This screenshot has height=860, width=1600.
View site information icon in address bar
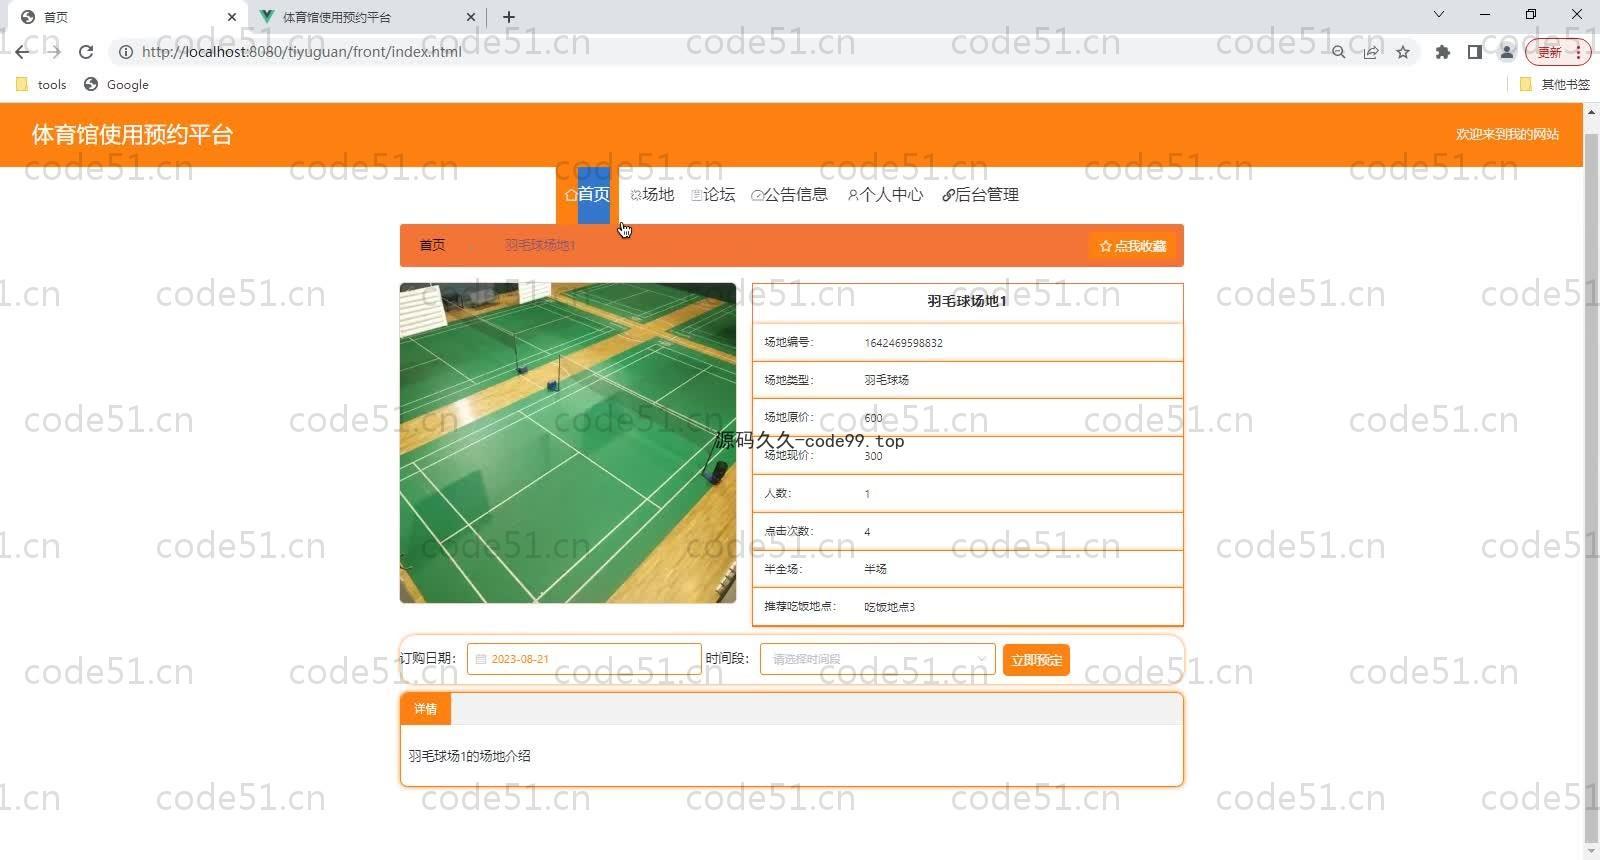click(x=126, y=52)
